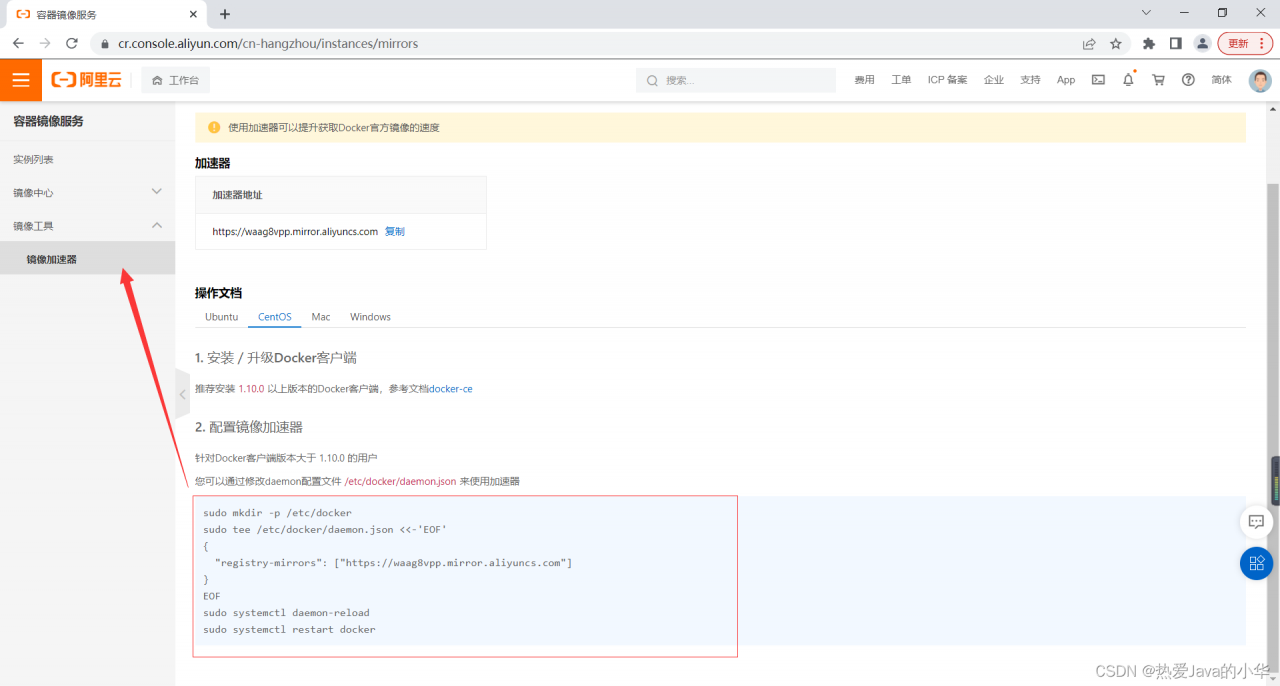Go back with the browser back arrow
Image resolution: width=1280 pixels, height=686 pixels.
pyautogui.click(x=18, y=44)
